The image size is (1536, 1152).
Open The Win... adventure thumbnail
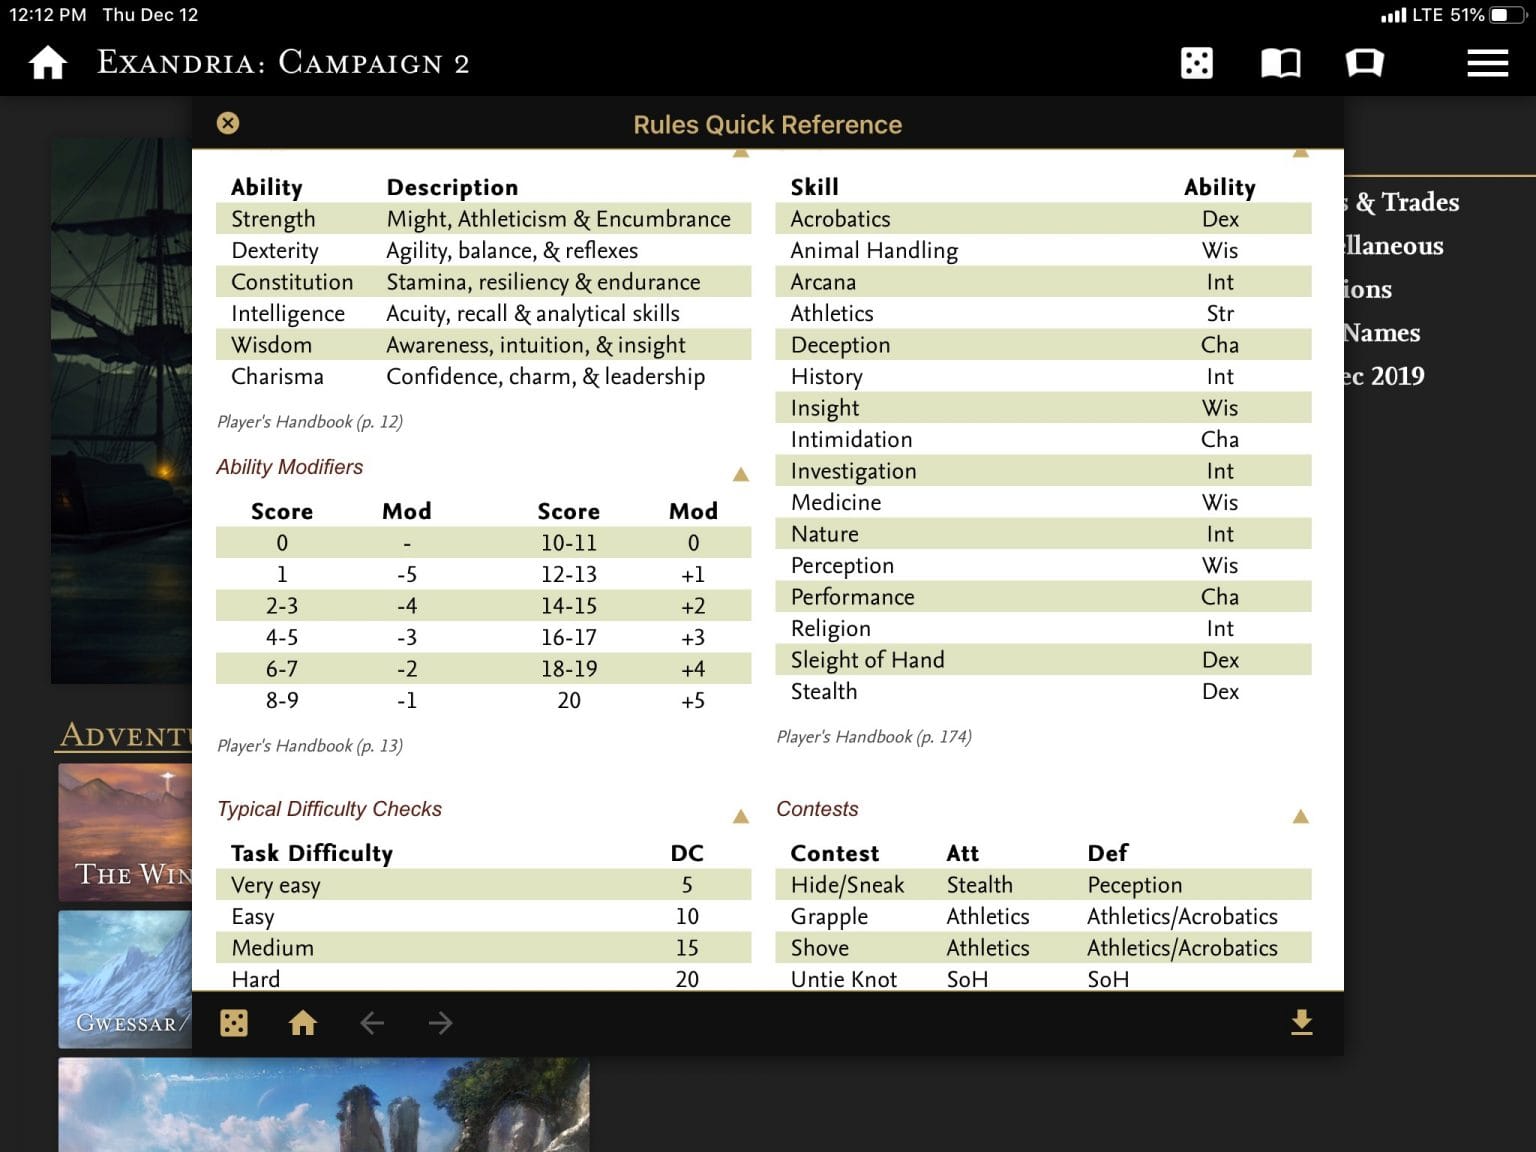[125, 832]
